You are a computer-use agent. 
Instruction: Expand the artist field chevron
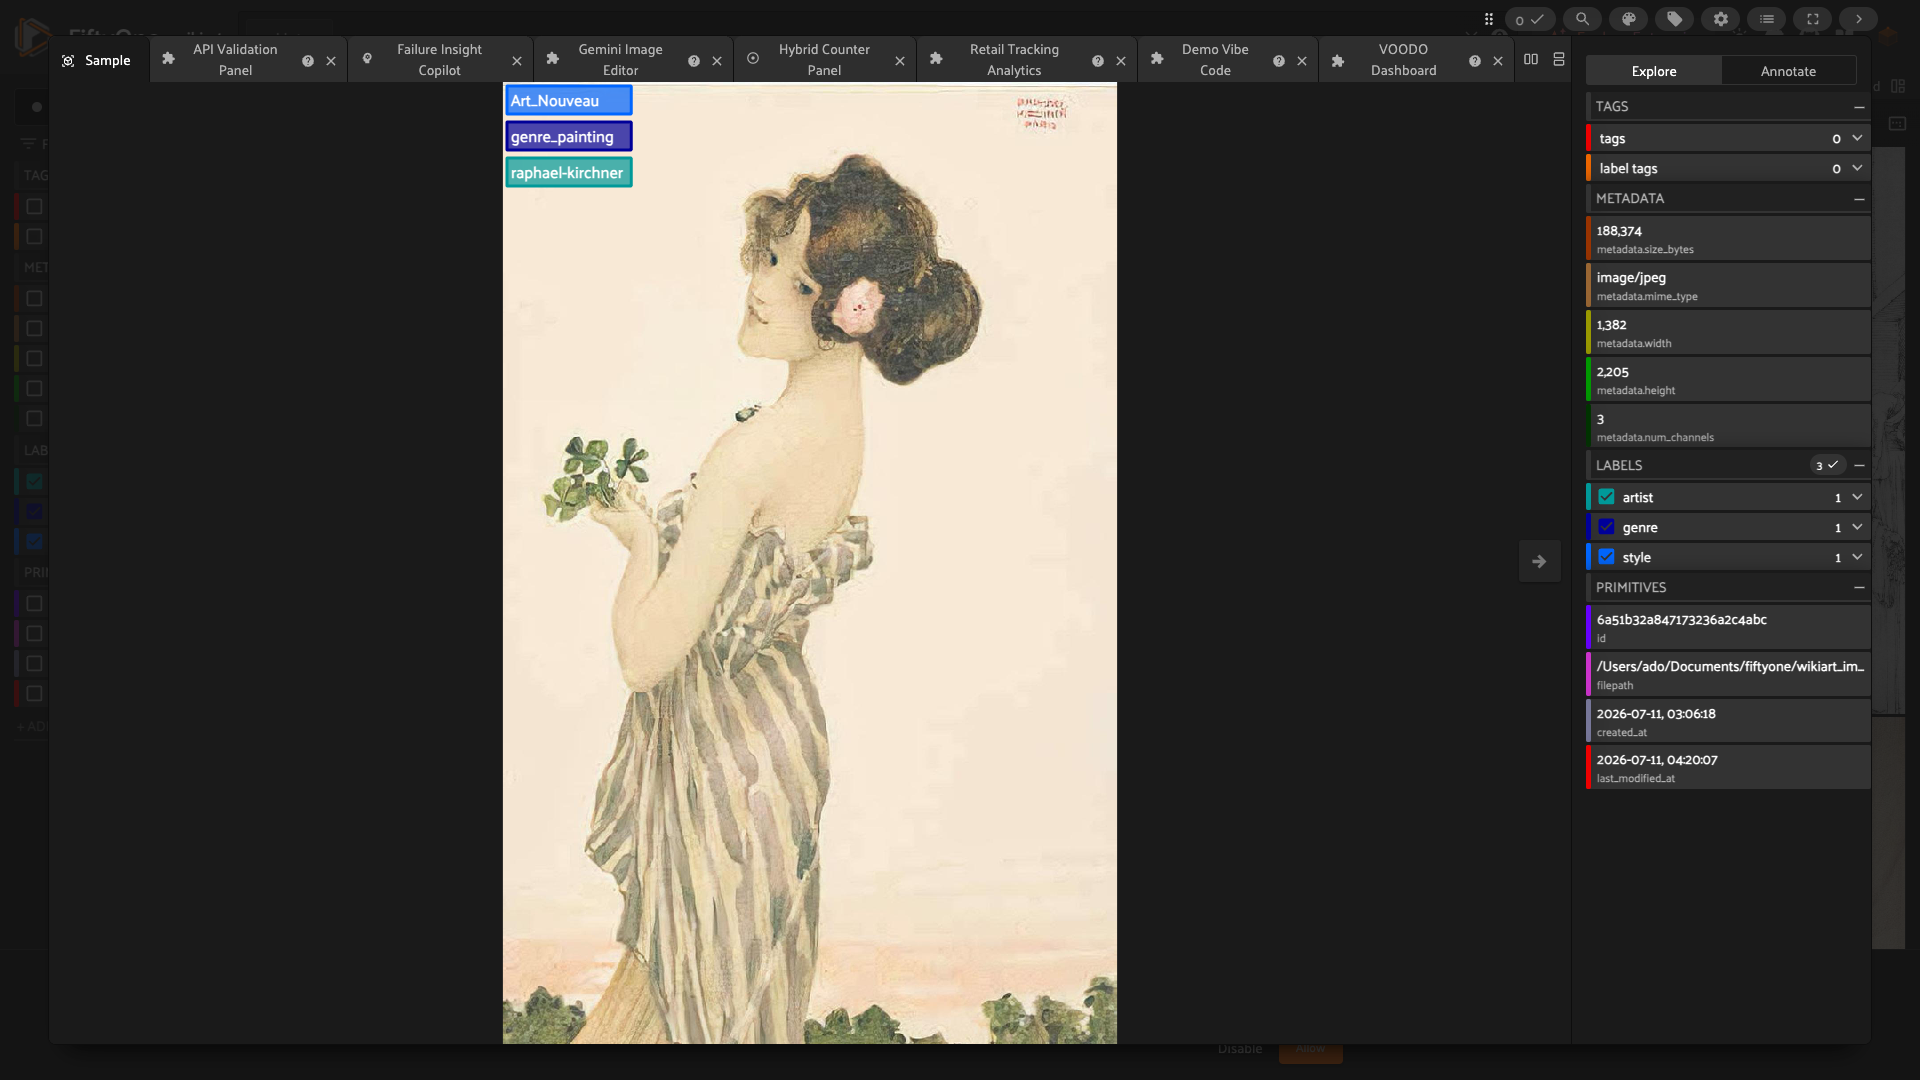pos(1857,497)
